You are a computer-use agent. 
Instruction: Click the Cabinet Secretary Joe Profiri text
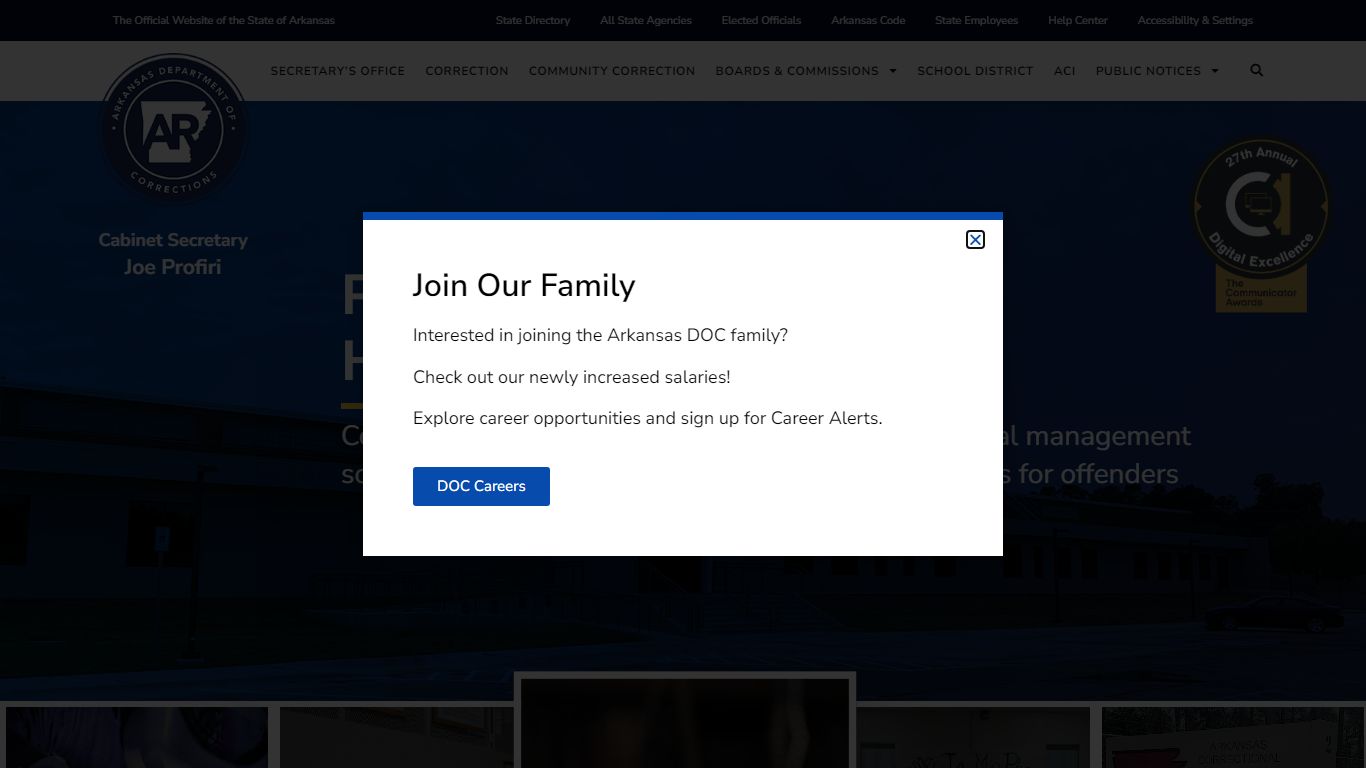click(173, 253)
